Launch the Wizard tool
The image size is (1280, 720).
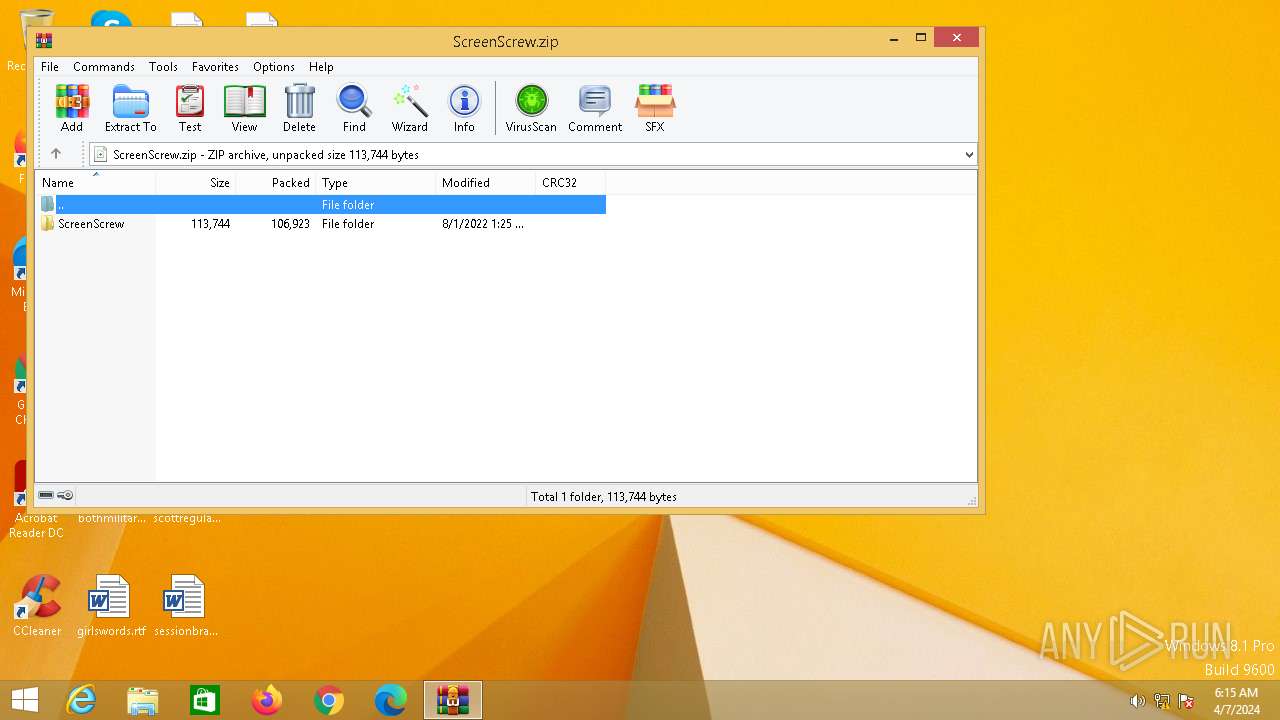click(410, 108)
